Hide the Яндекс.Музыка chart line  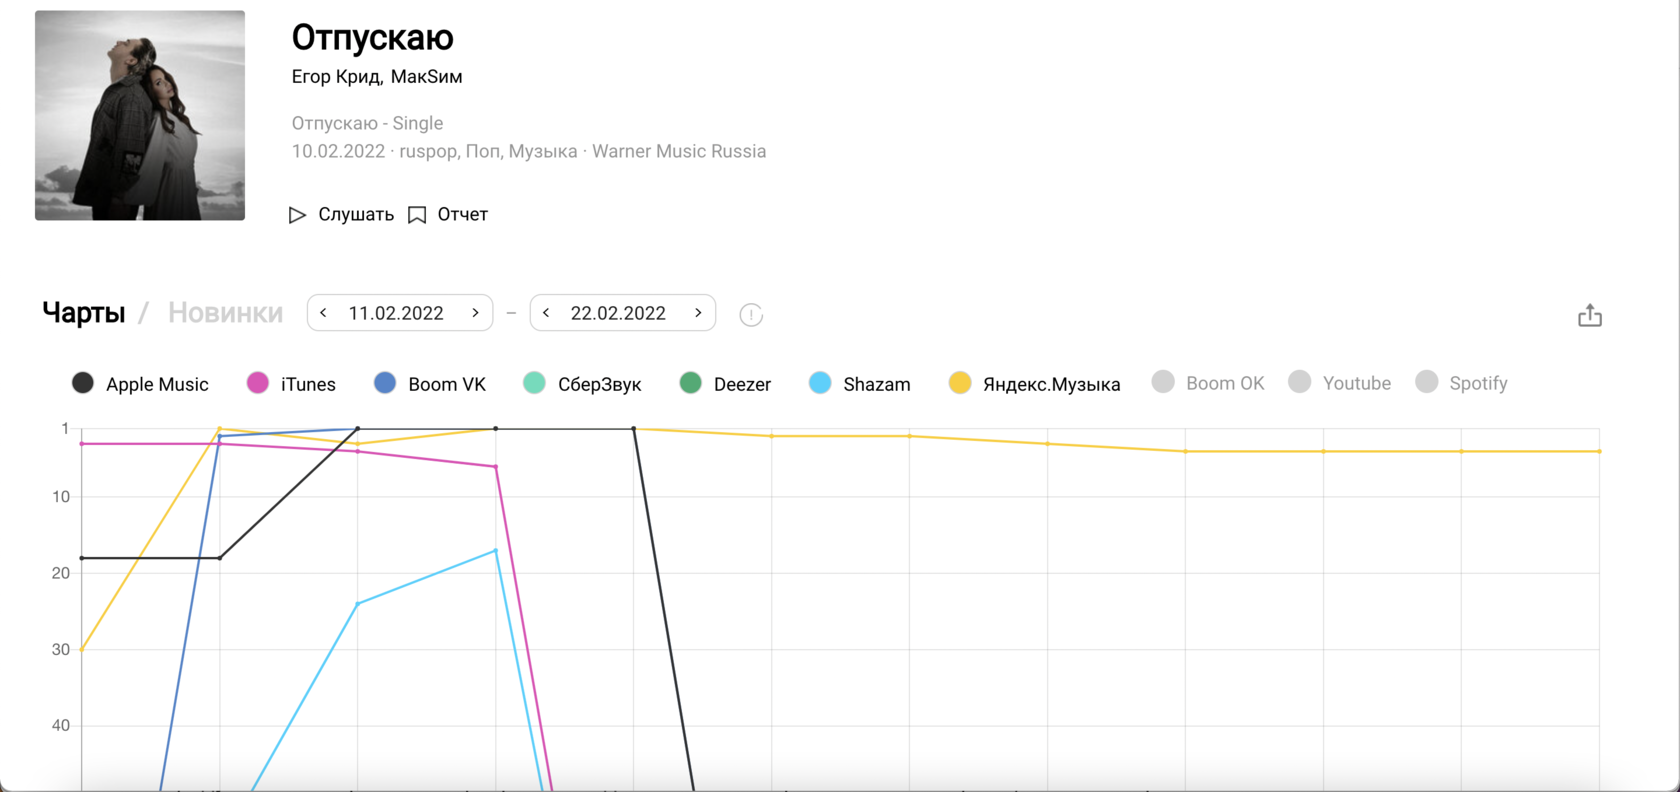point(1034,384)
